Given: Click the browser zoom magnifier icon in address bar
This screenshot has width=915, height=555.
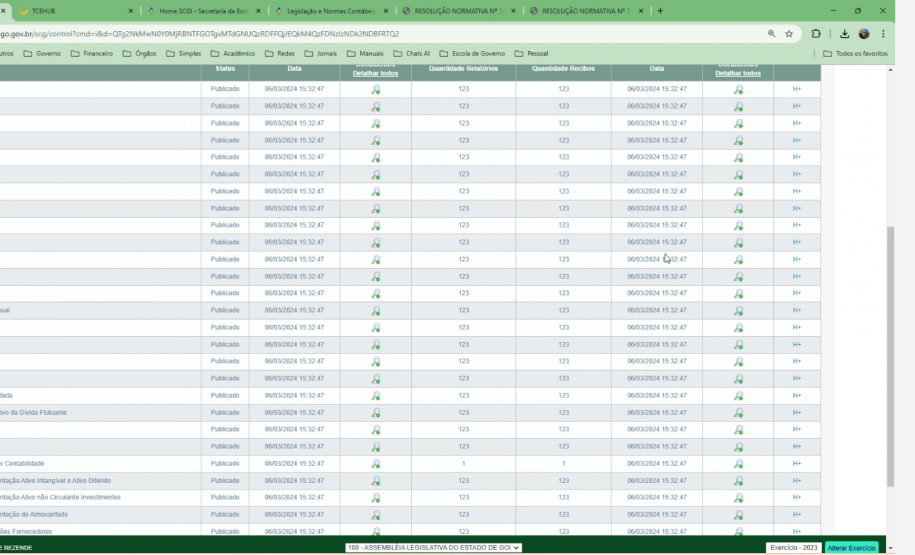Looking at the screenshot, I should click(770, 33).
